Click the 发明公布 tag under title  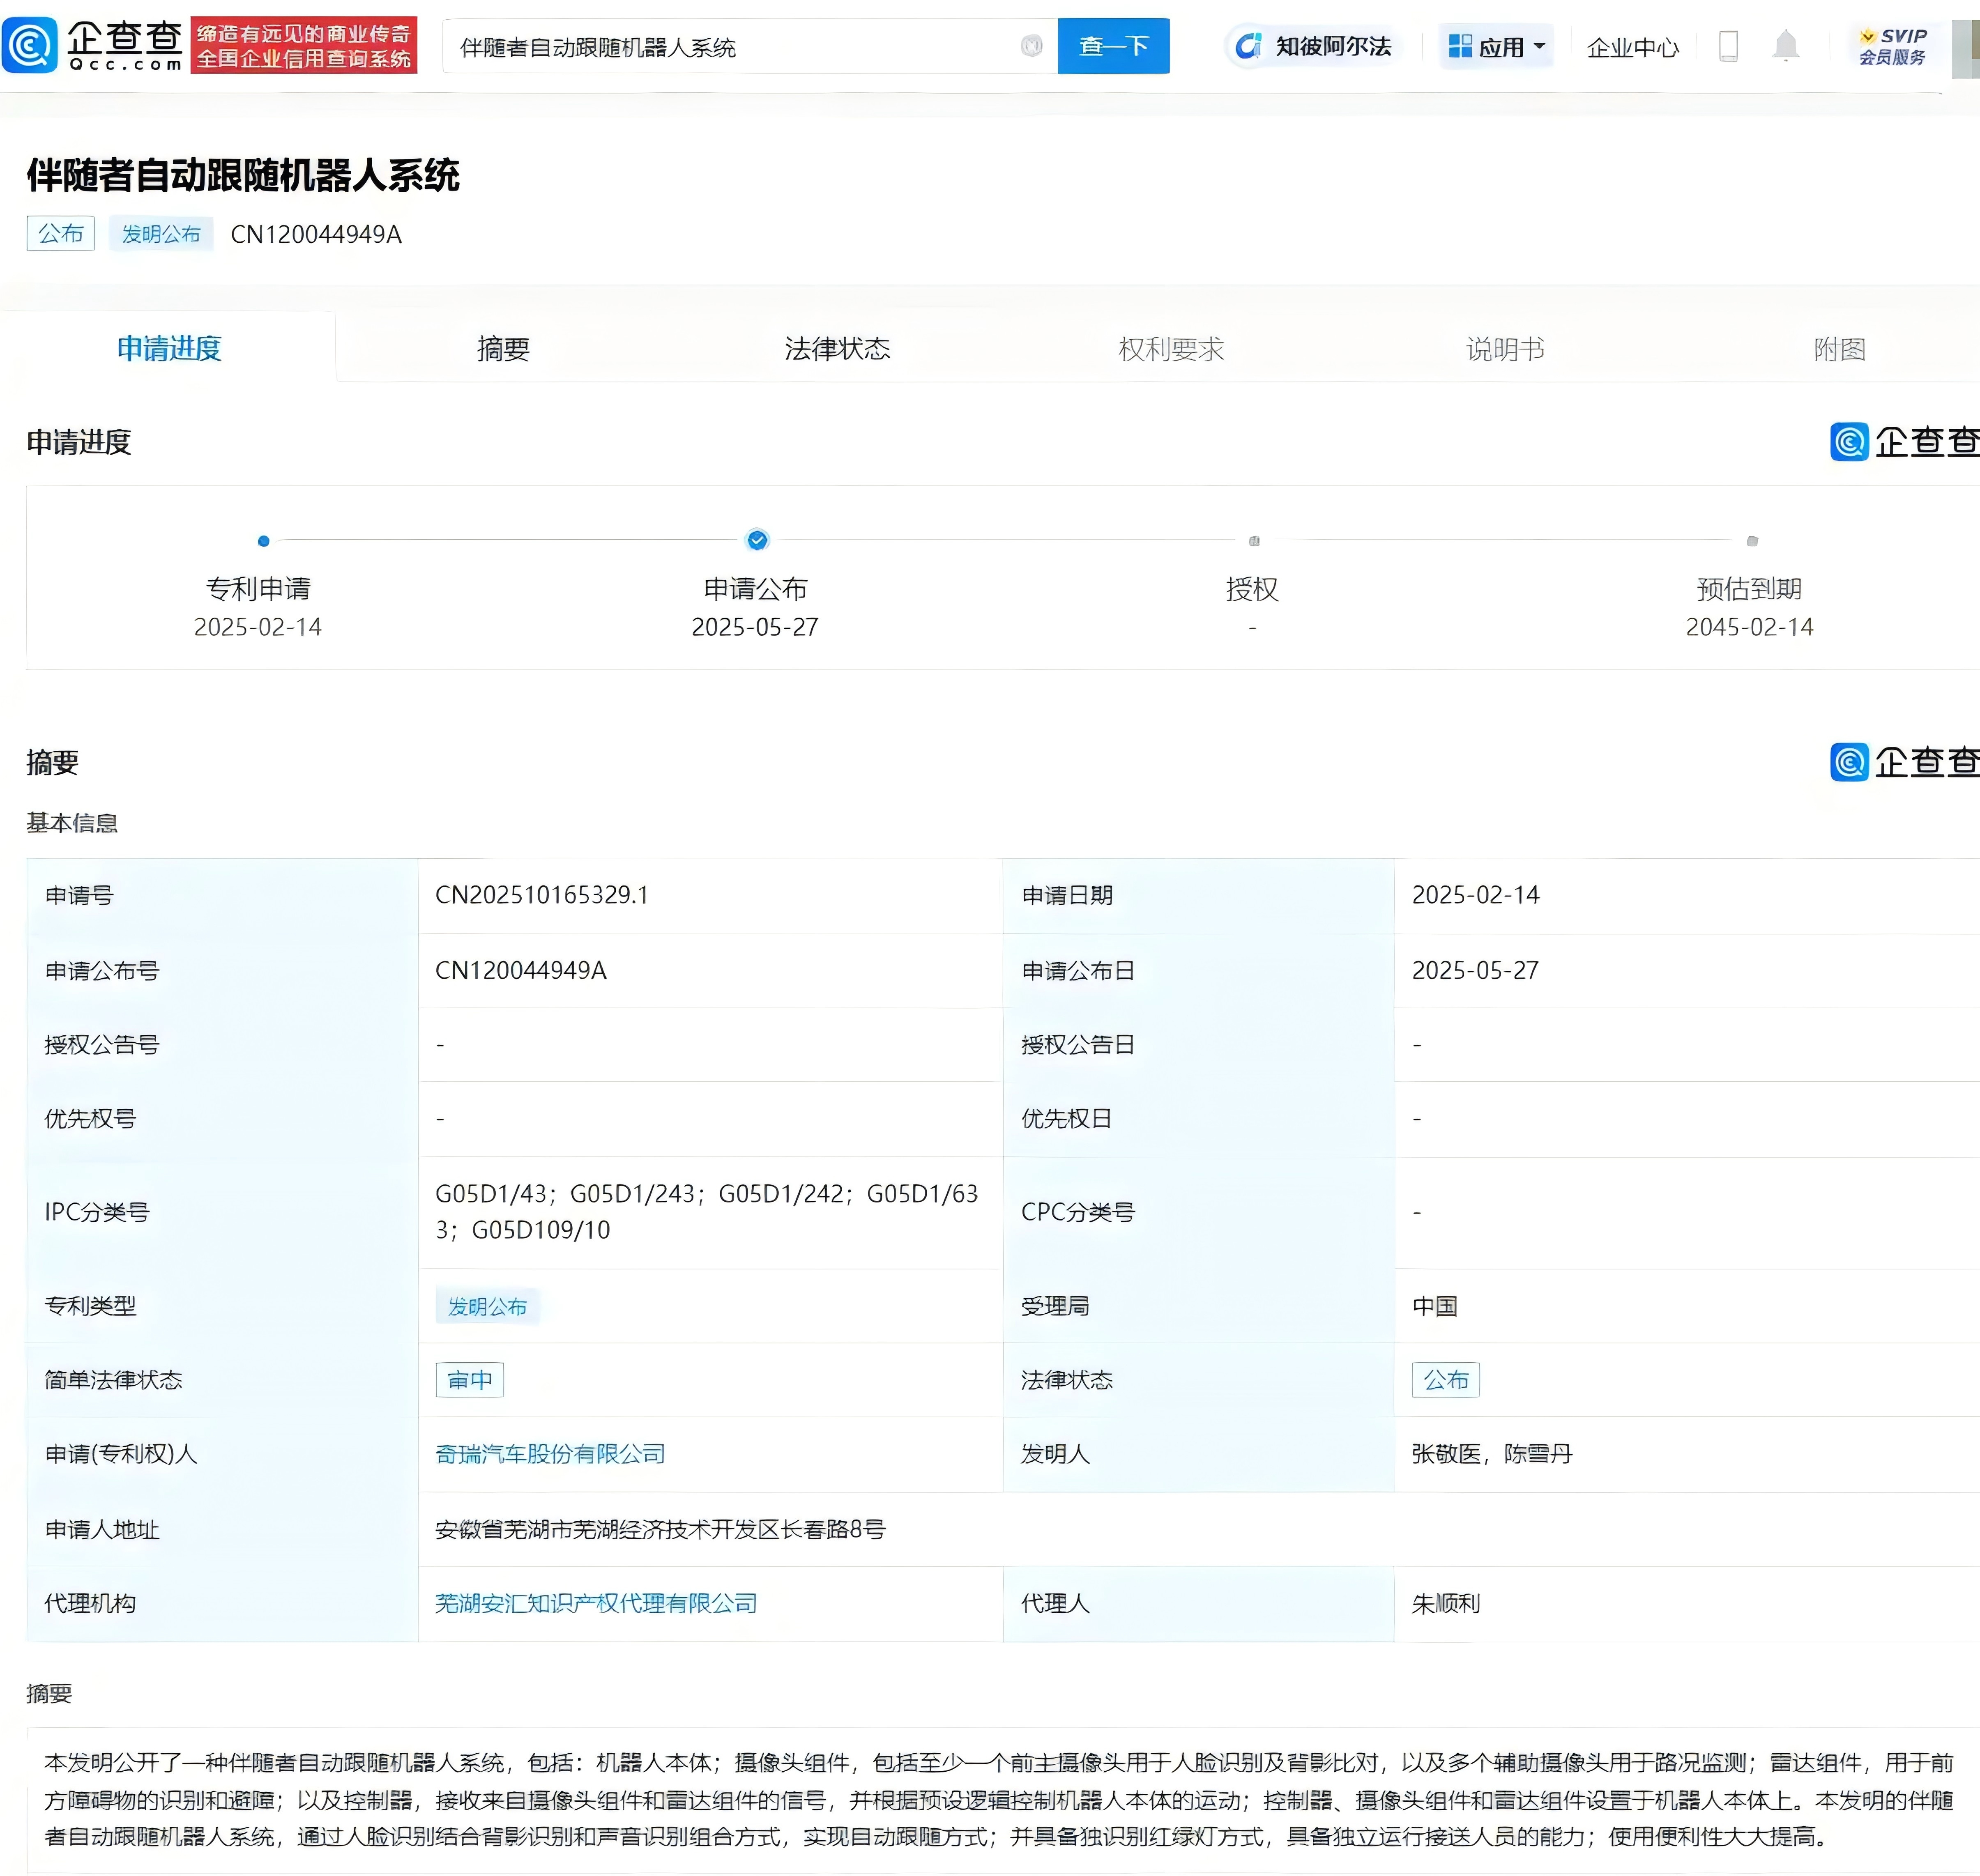[x=161, y=234]
